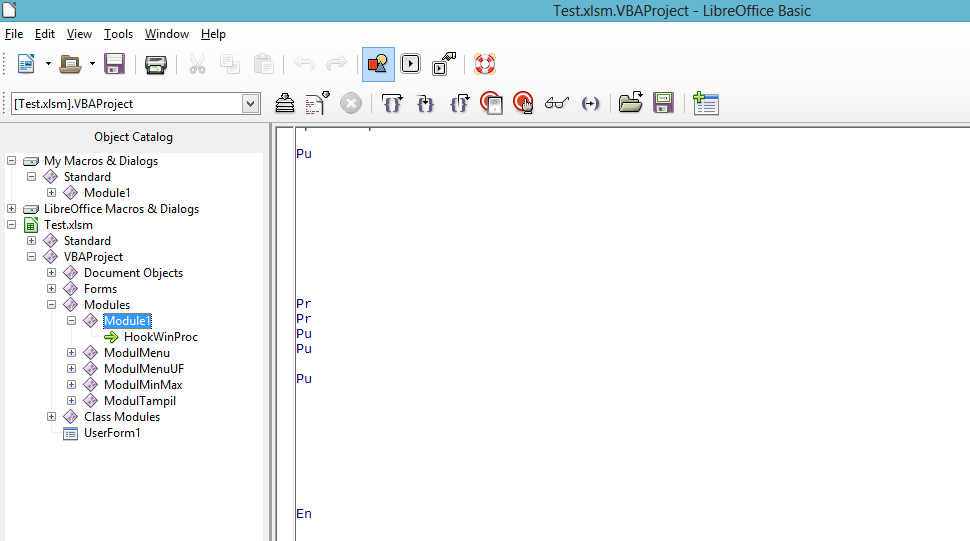Open the New document dropdown arrow
Screen dimensions: 970x541
48,64
